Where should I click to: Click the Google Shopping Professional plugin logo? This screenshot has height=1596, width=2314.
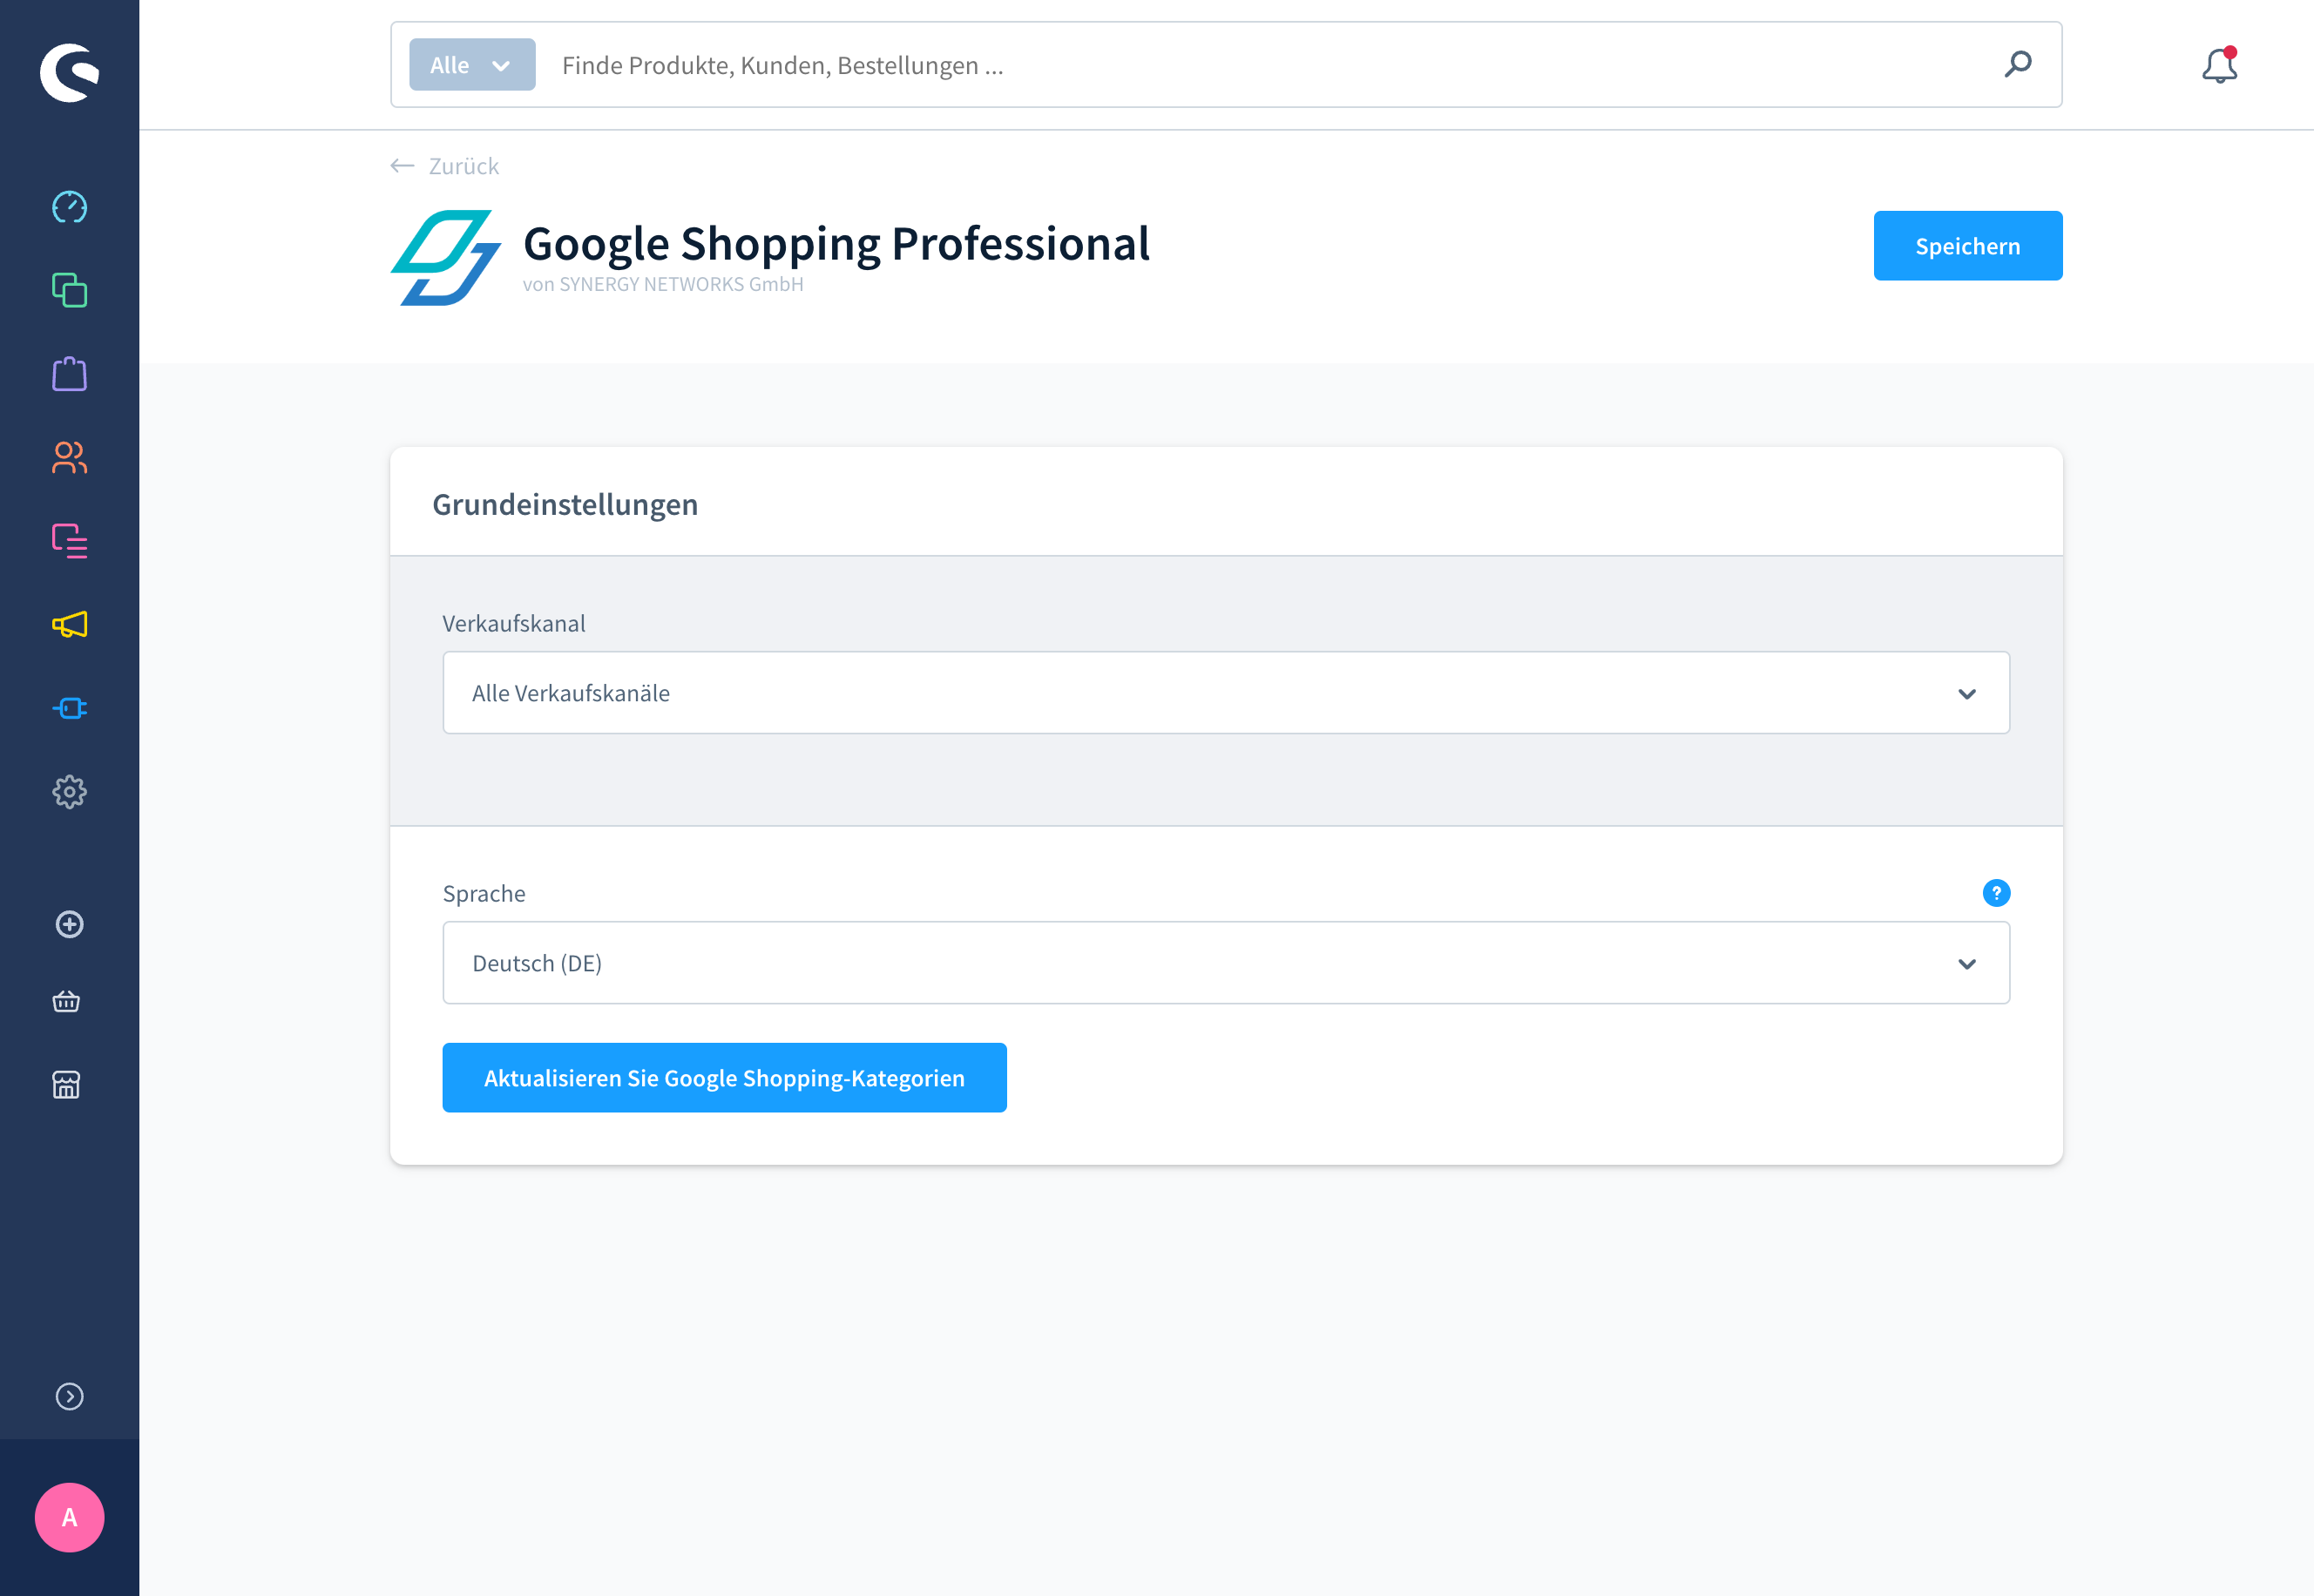(x=445, y=257)
